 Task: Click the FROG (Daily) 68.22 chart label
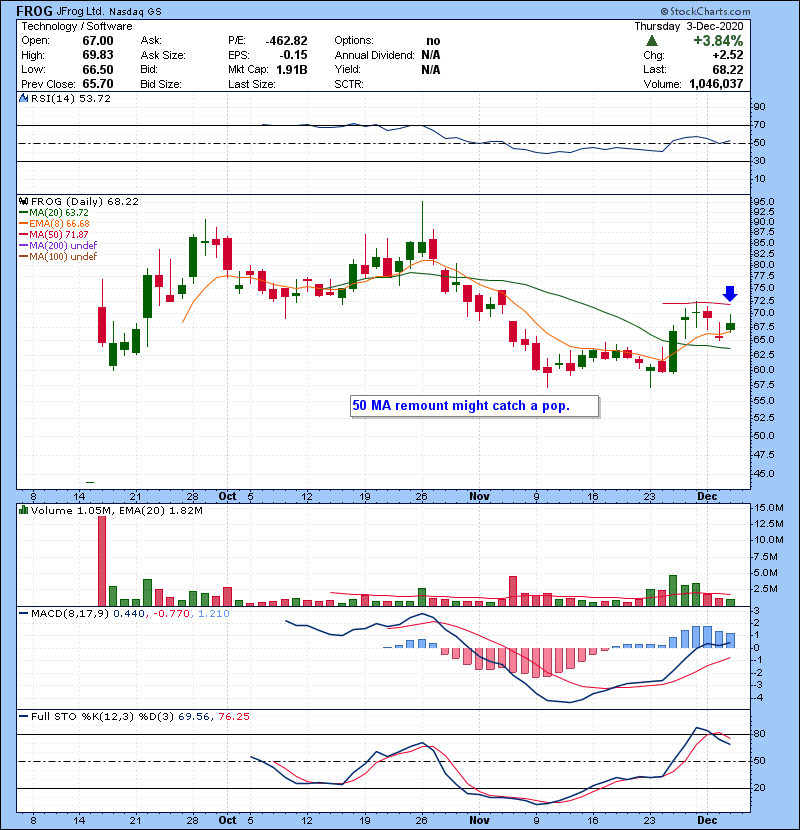85,202
